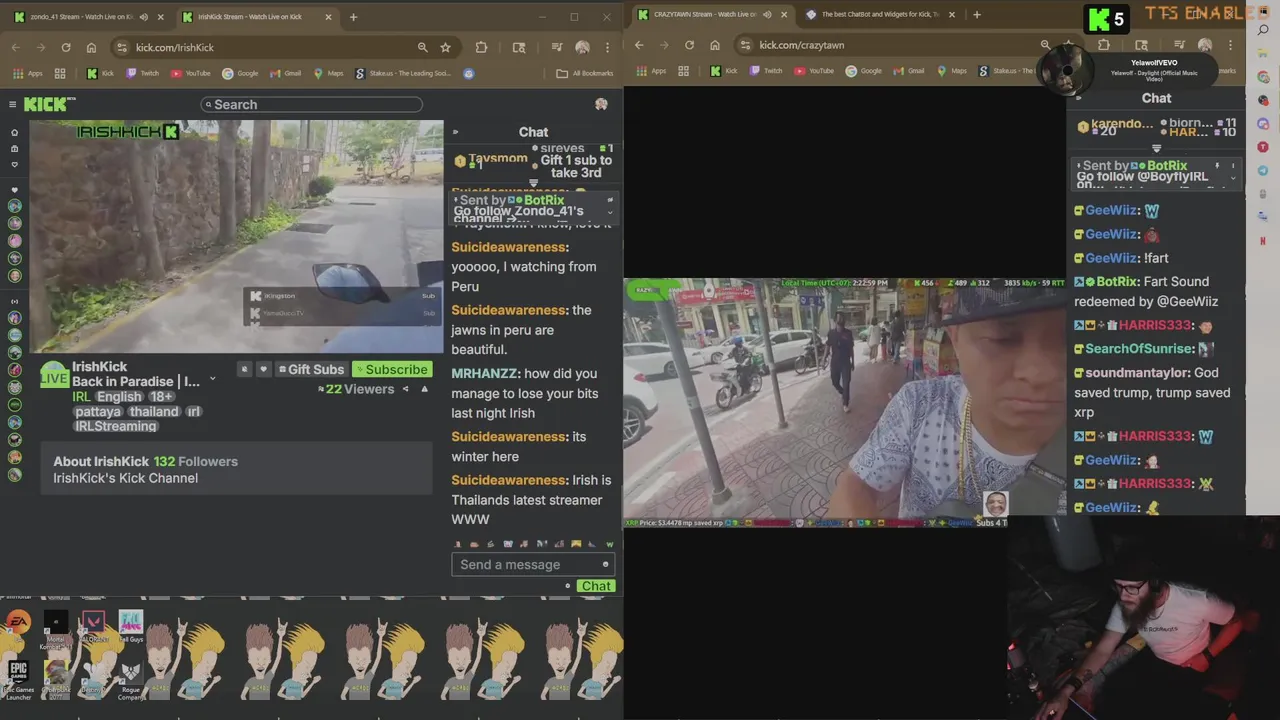Screen dimensions: 1280x720
Task: Open Stake.us bookmark in IrishKick window
Action: tap(404, 73)
